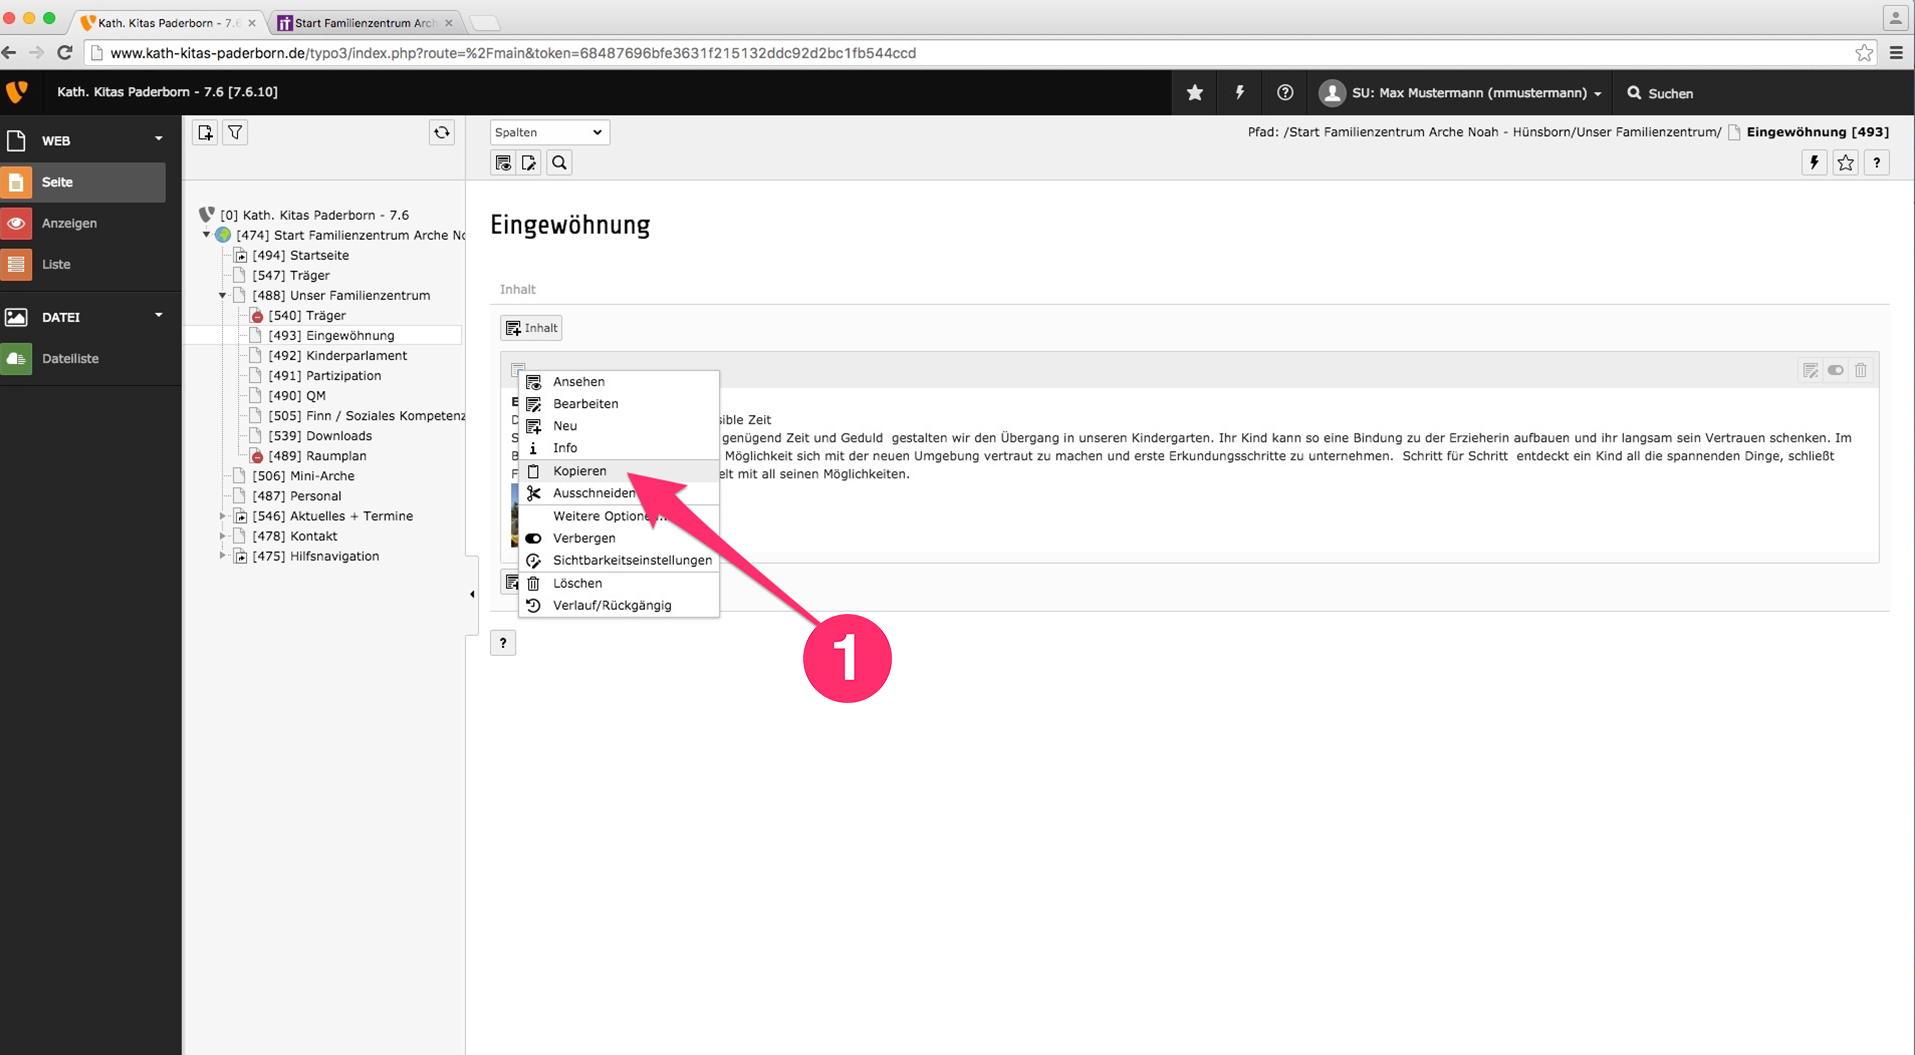
Task: Create new page via page tree icon
Action: pos(205,132)
